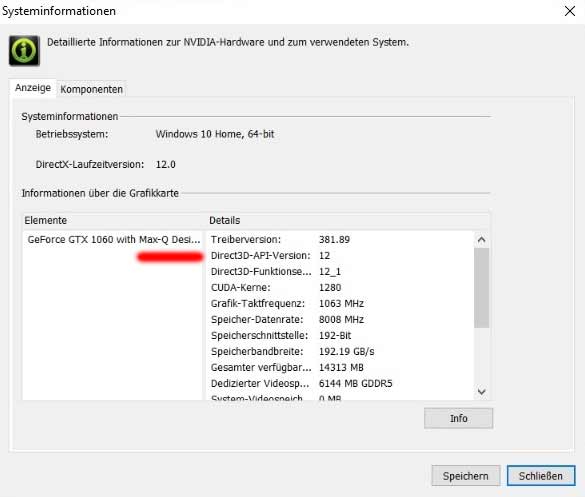Click the Schließen button
The height and width of the screenshot is (497, 585).
coord(541,476)
